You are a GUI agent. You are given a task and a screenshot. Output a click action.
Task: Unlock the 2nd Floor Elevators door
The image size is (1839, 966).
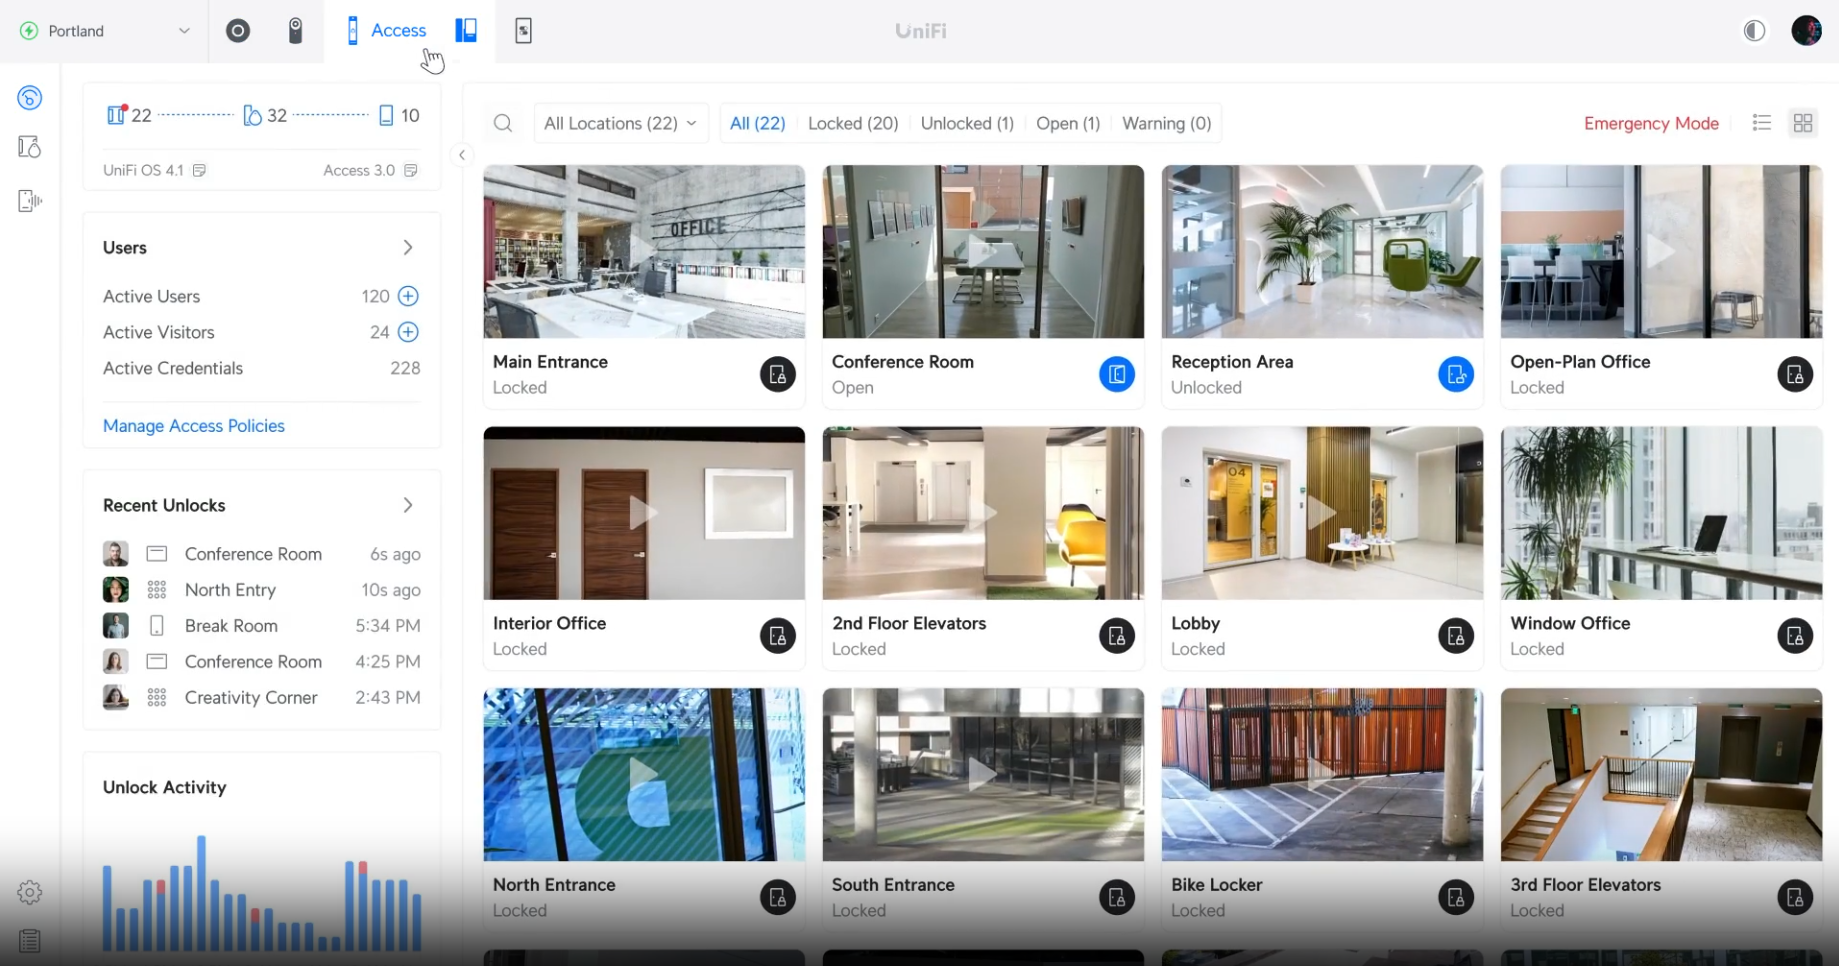(x=1117, y=636)
